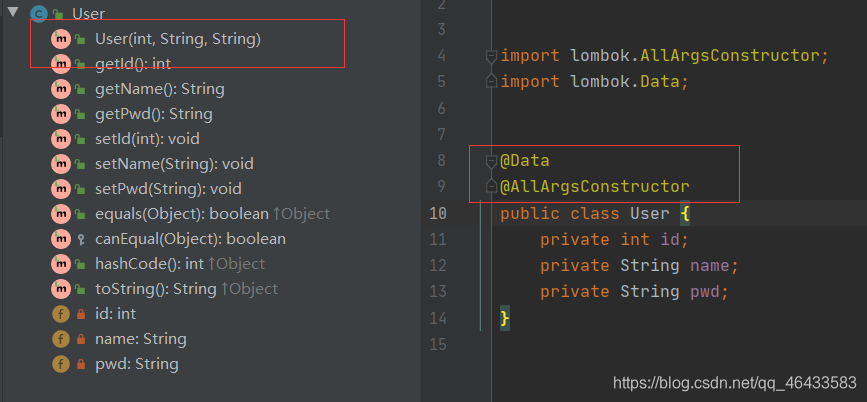Select the pwd: String field
This screenshot has height=402, width=867.
click(x=136, y=364)
